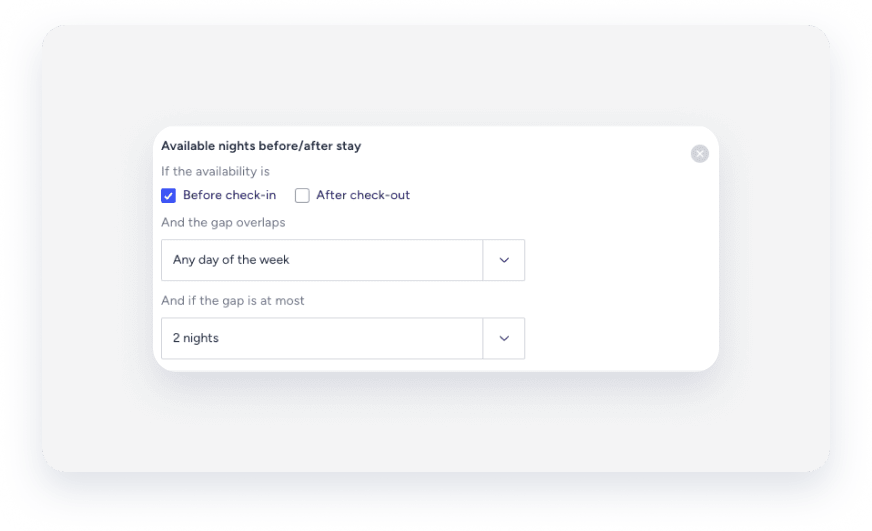Click "And if the gap is at most" label
The width and height of the screenshot is (872, 531).
233,300
